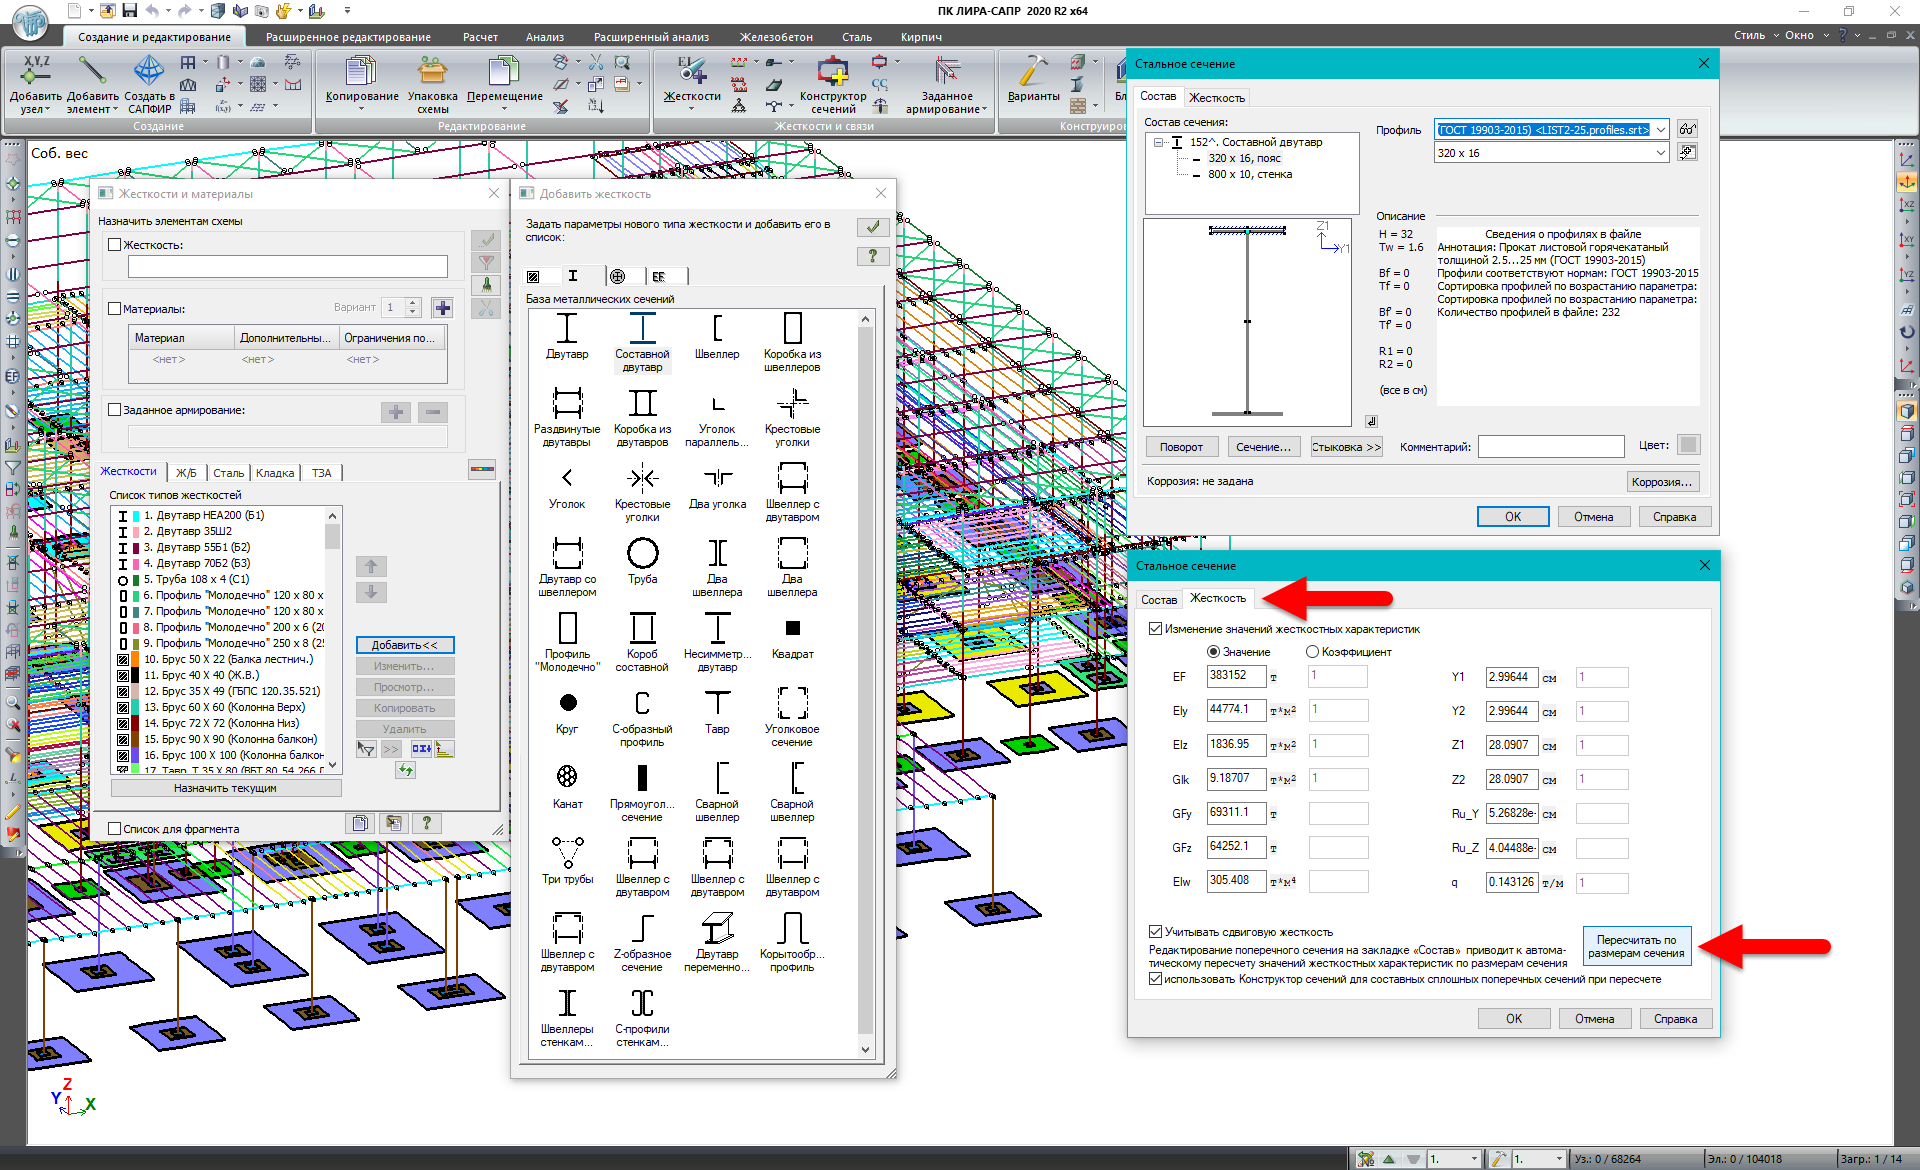Select the Коэффициент radio button
This screenshot has width=1920, height=1170.
1312,651
